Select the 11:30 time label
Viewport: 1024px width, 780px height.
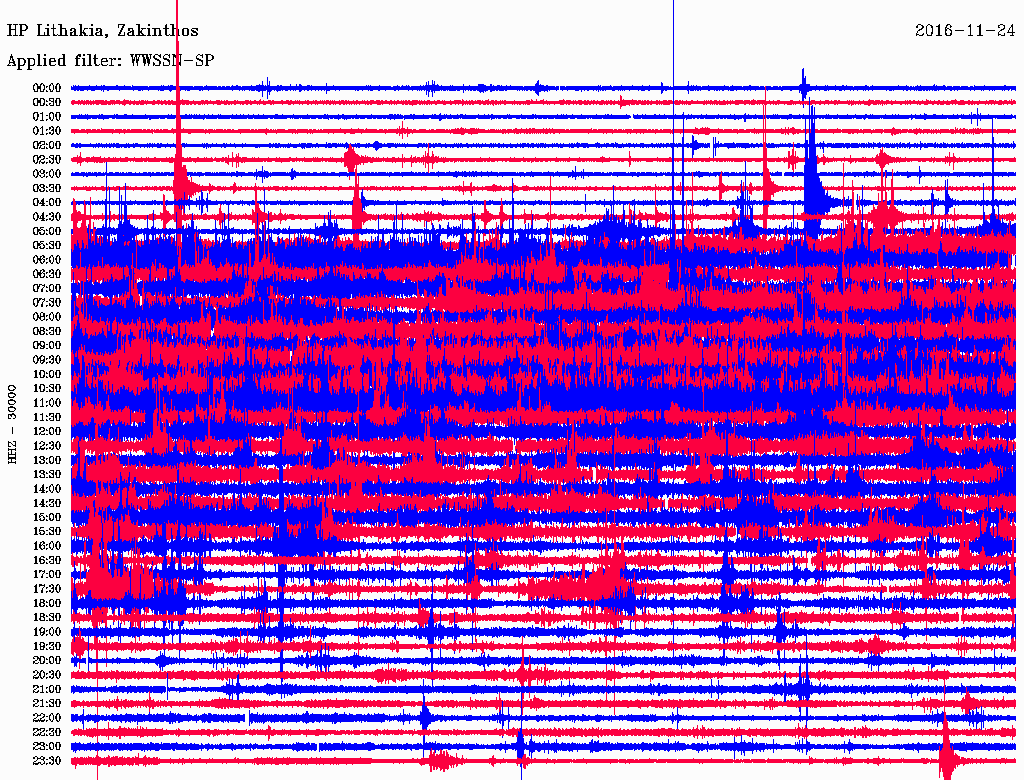point(47,417)
